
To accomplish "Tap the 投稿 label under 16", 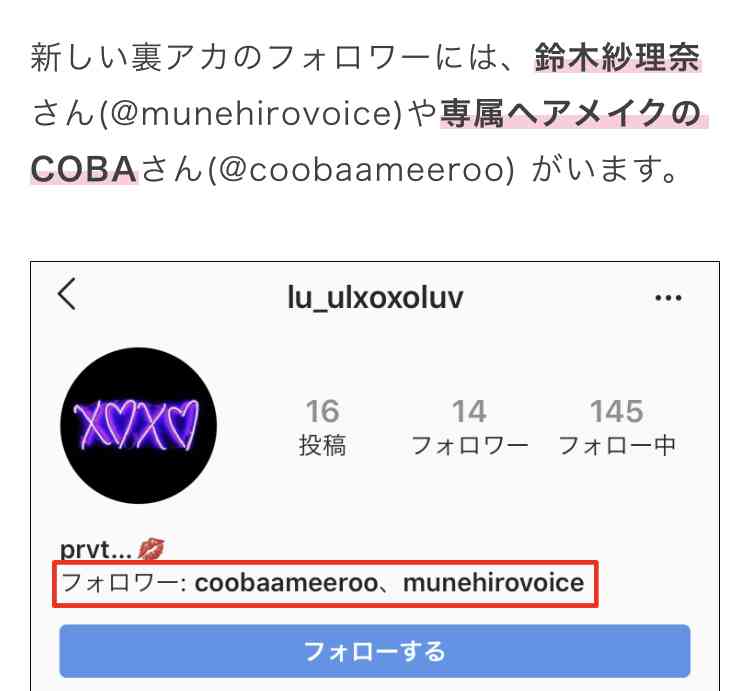I will 322,446.
